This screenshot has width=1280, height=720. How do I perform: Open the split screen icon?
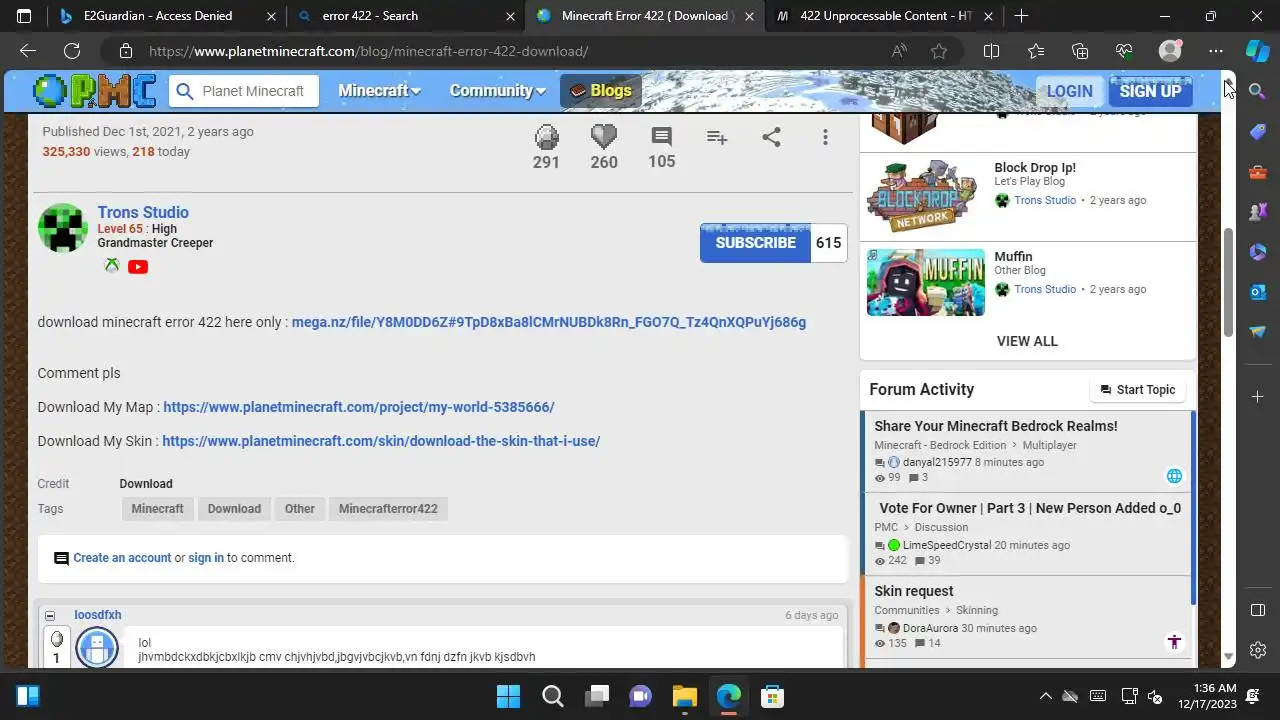(991, 51)
